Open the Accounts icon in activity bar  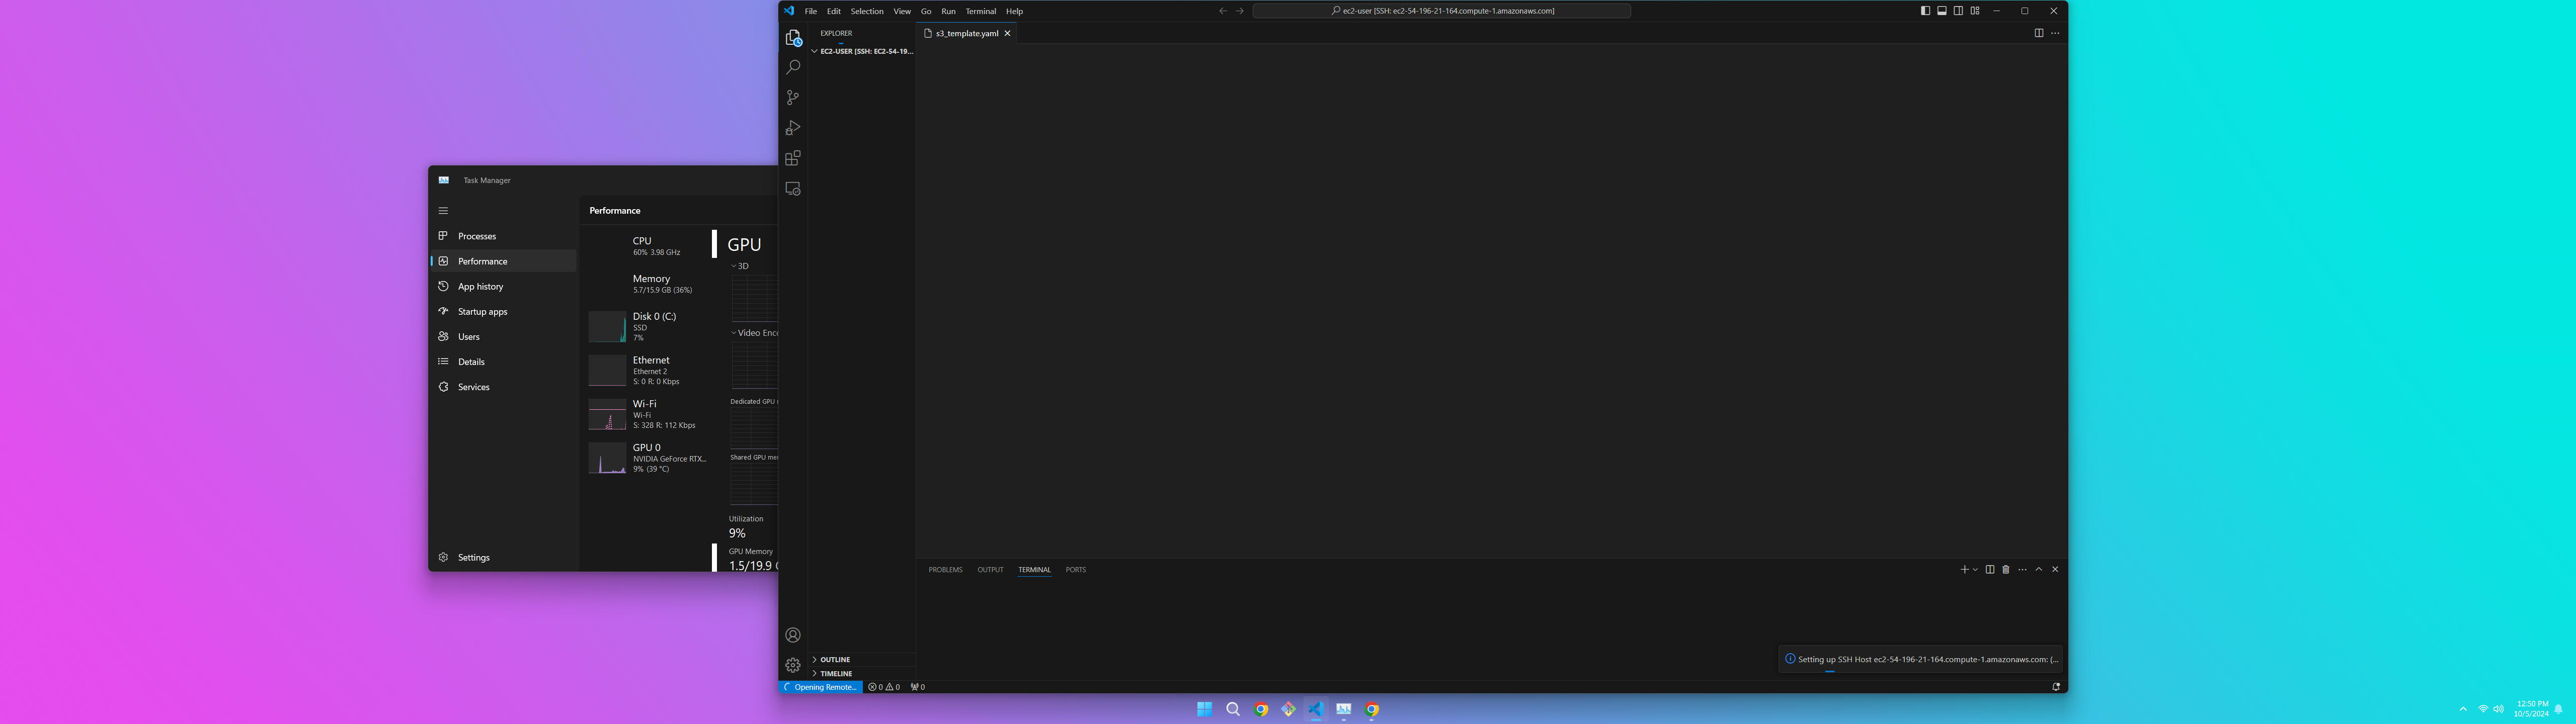pos(792,635)
